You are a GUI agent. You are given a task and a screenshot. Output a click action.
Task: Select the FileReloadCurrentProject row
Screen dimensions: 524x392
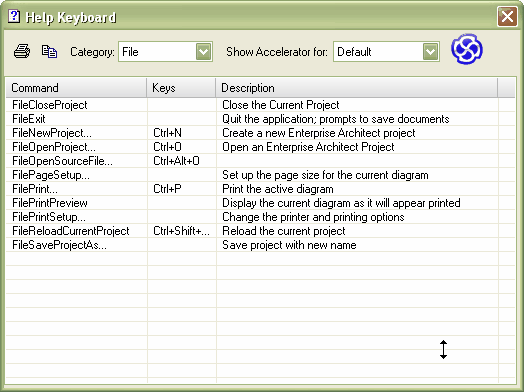(260, 231)
